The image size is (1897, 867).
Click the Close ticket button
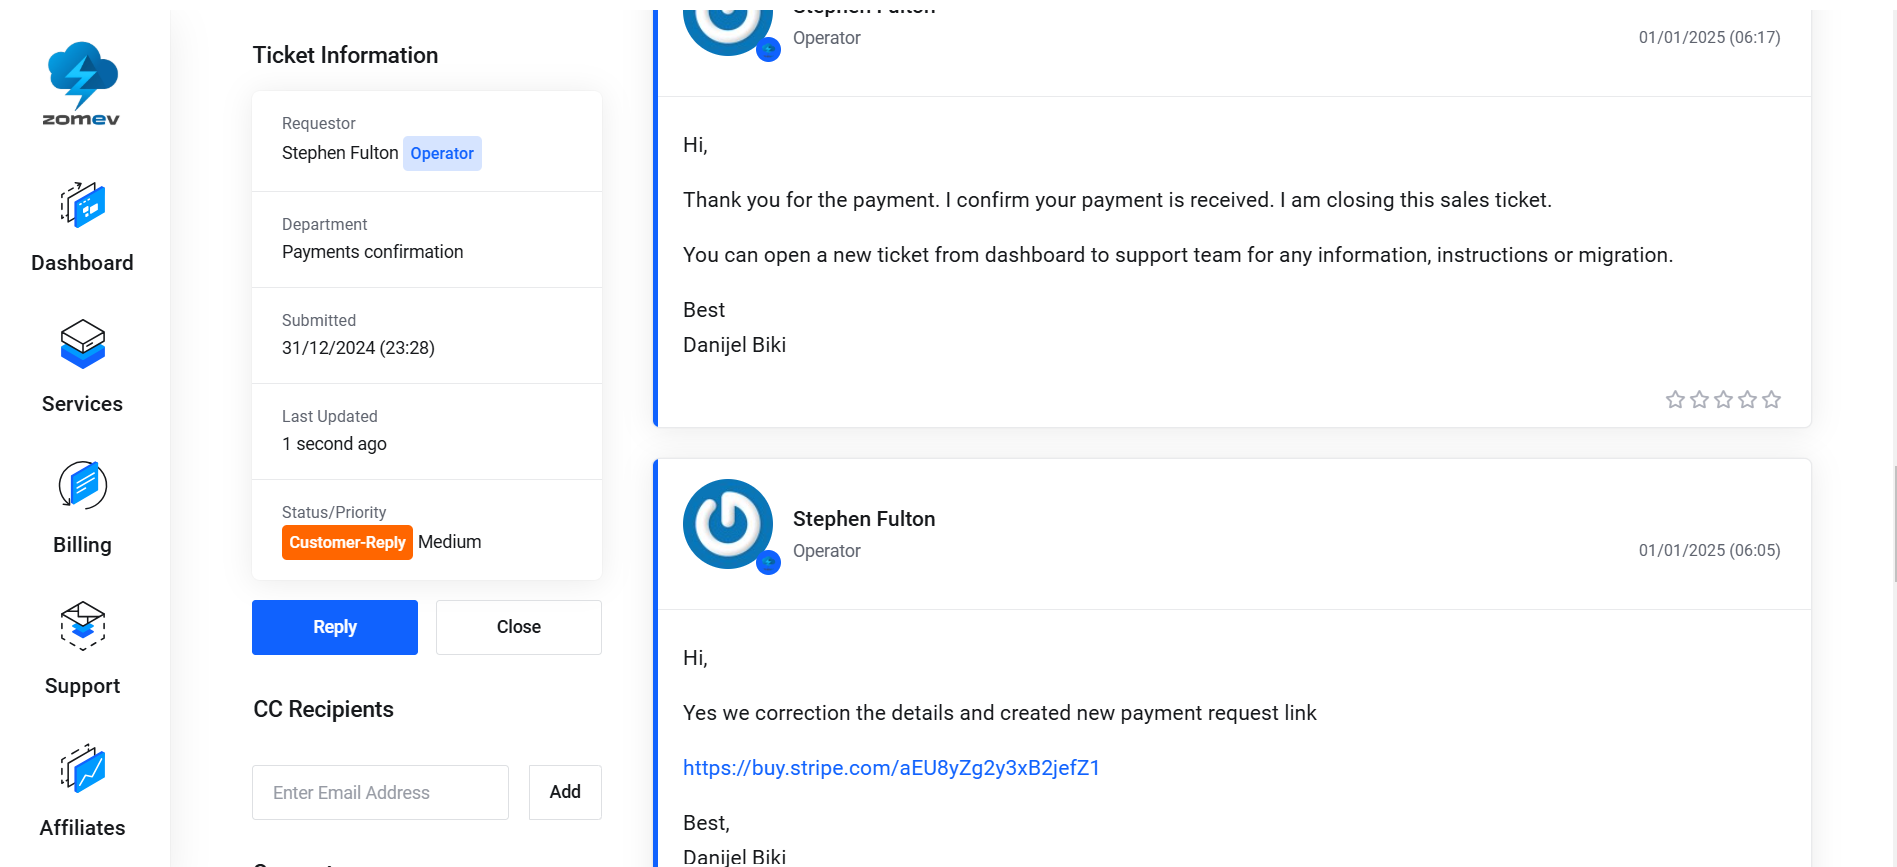coord(519,627)
